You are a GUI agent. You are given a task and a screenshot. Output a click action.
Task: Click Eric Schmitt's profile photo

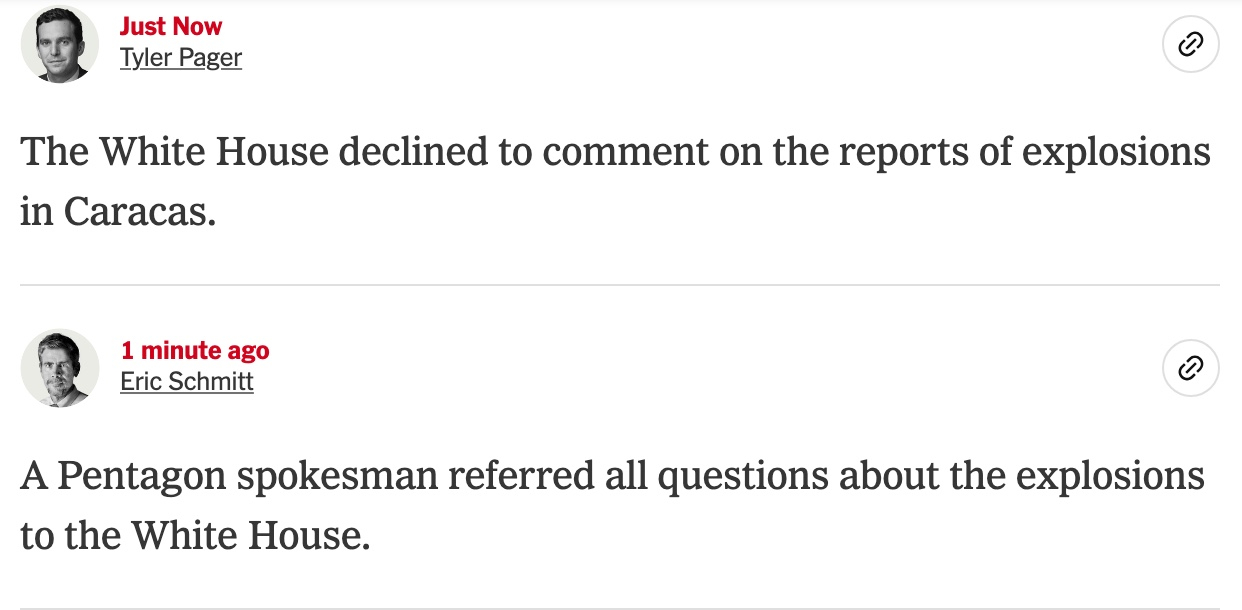pos(59,369)
